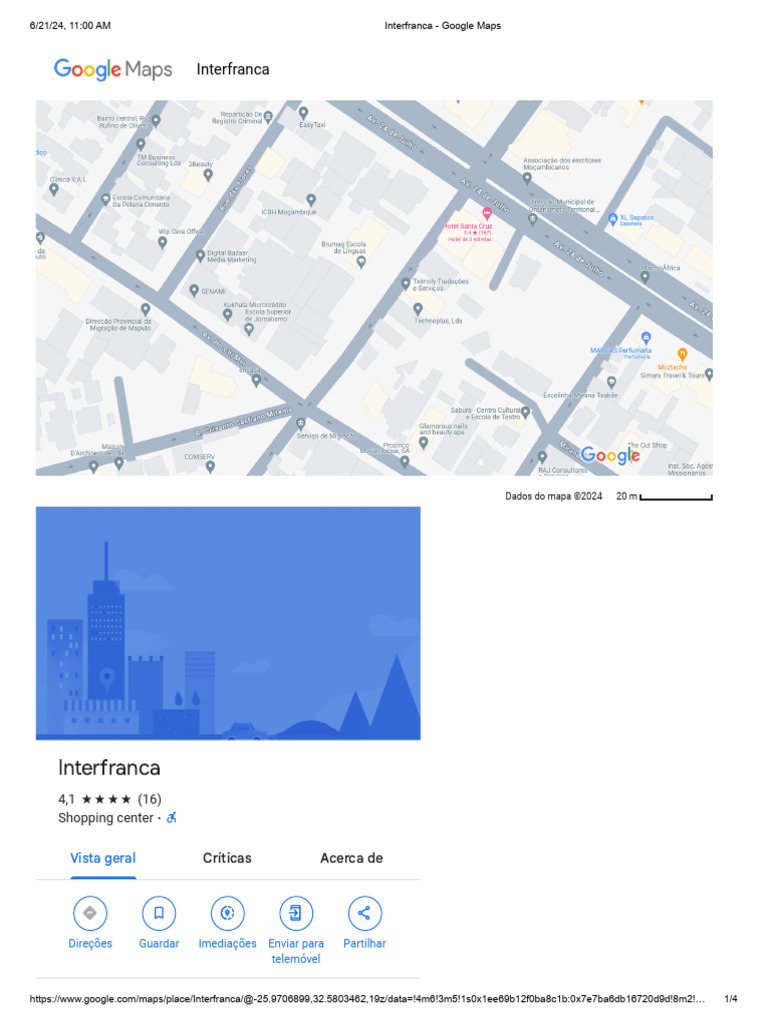Click the (16) review count
Viewport: 768px width, 1024px height.
[x=150, y=799]
